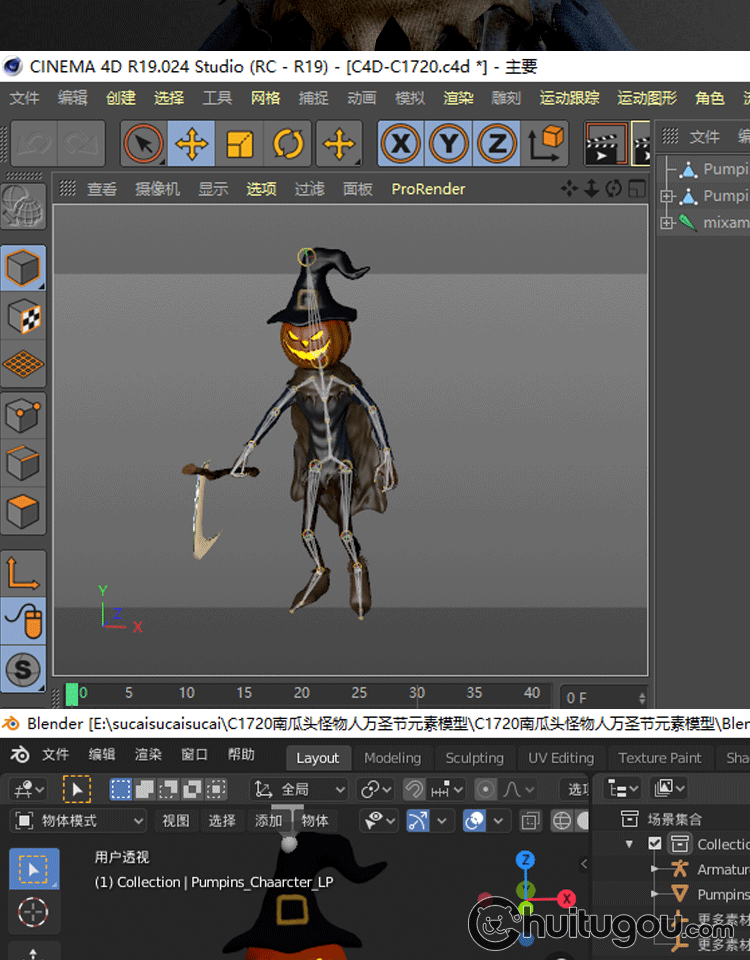The image size is (750, 960).
Task: Activate the Rotate tool in Cinema 4D
Action: click(x=288, y=145)
